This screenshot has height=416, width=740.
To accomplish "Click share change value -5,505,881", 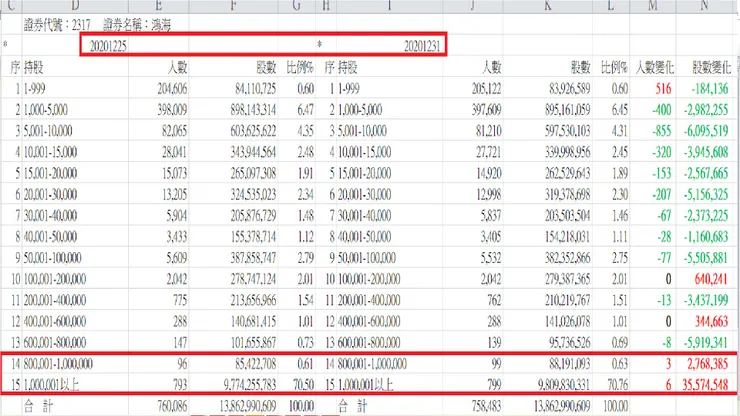I will click(706, 258).
